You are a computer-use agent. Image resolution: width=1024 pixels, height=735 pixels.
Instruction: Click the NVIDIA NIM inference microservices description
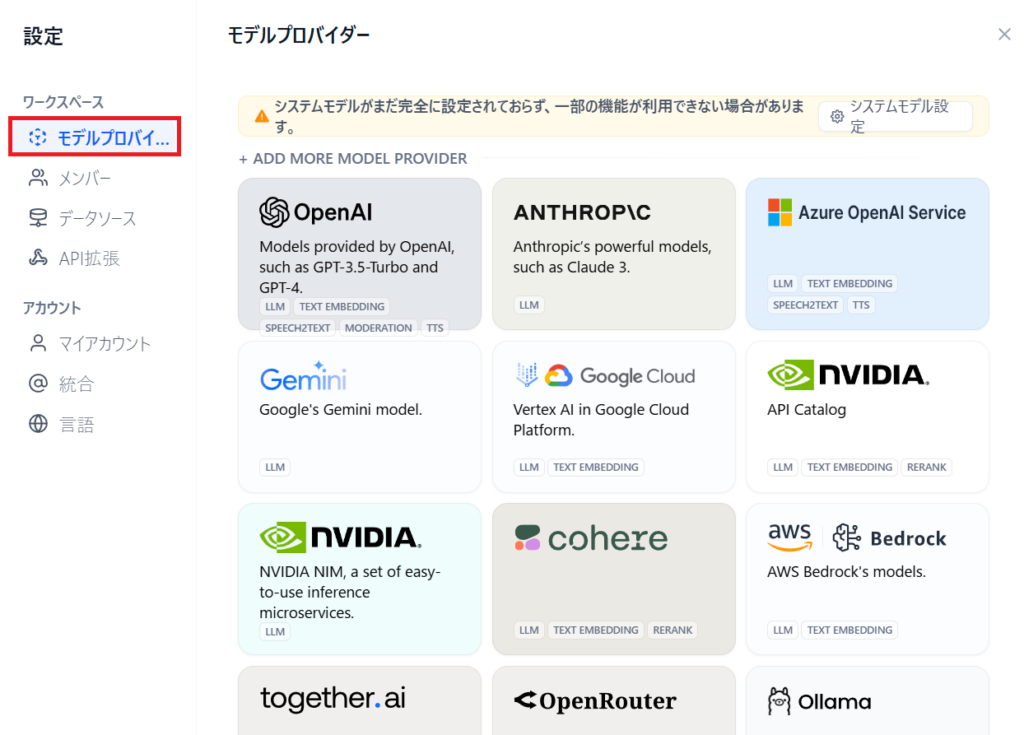(350, 592)
